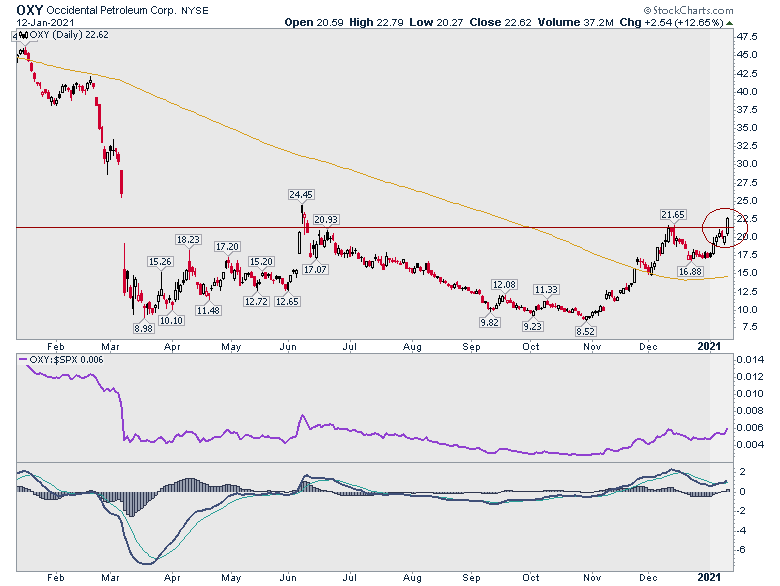Image resolution: width=780 pixels, height=586 pixels.
Task: Click the 0.014 ratio axis label
Action: click(x=750, y=360)
